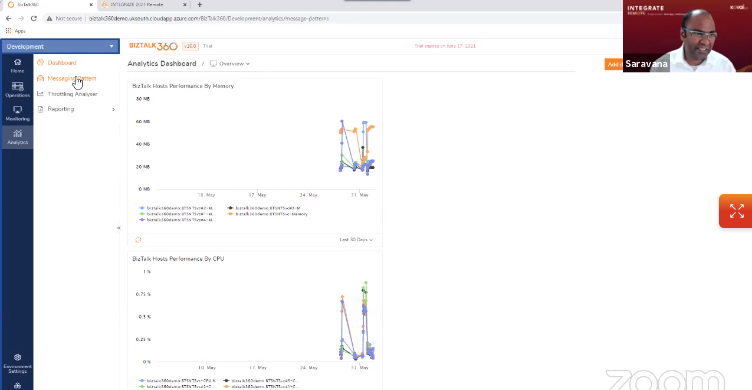Toggle the orange Memory legend series
Viewport: 752px width, 390px height.
(x=268, y=214)
